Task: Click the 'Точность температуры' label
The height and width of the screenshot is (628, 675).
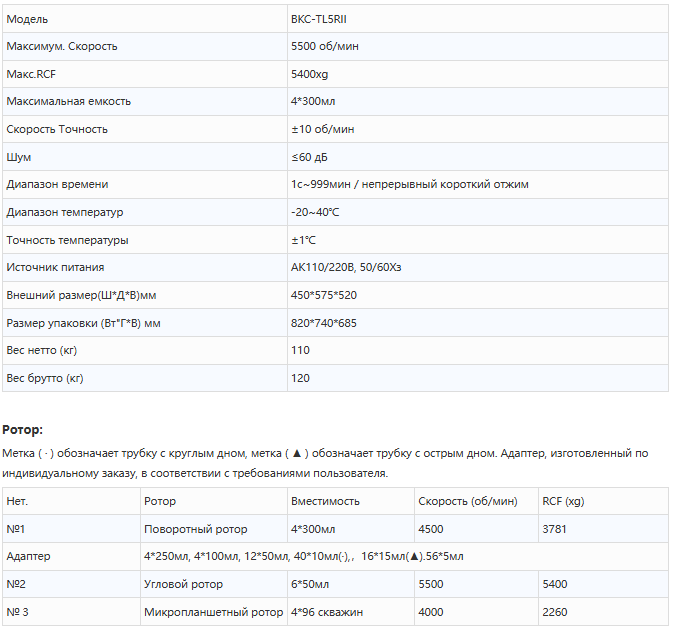Action: coord(68,240)
